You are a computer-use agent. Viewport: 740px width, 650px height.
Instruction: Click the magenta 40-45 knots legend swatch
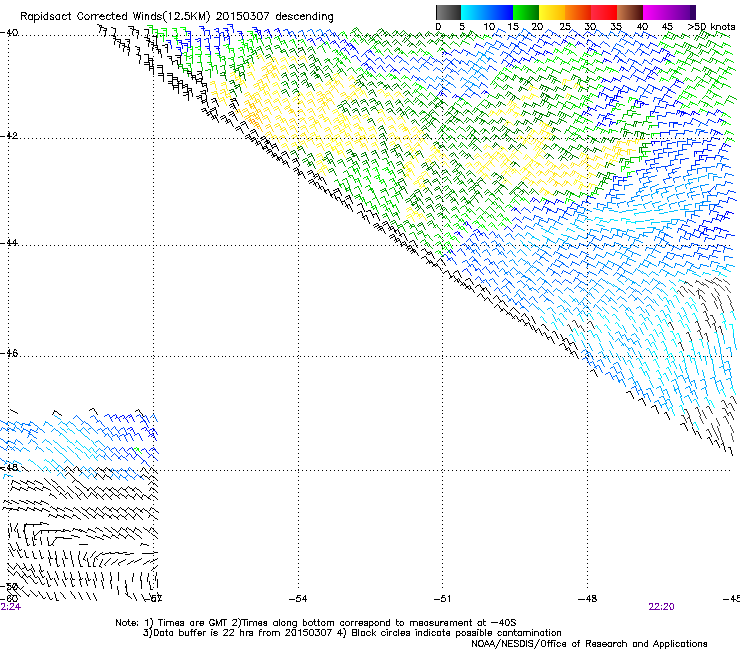[x=656, y=12]
